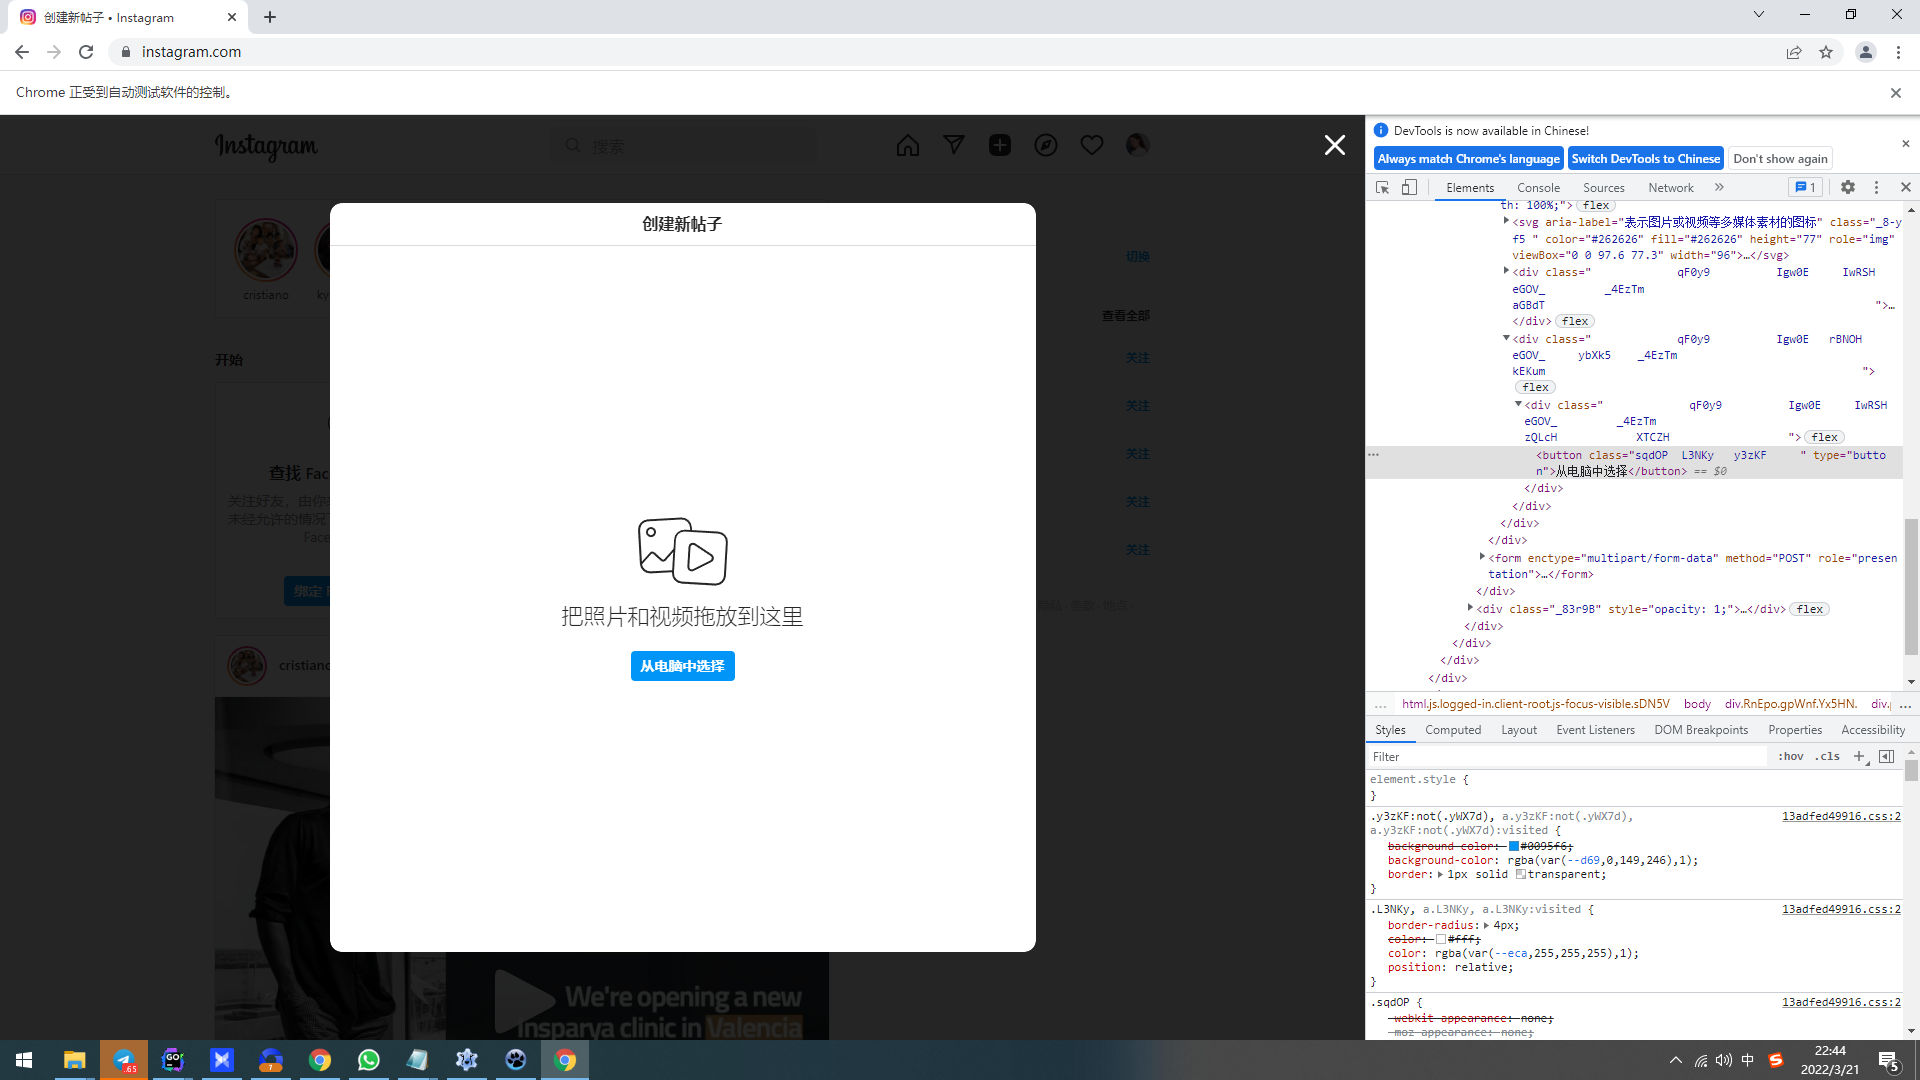
Task: Click the blue 从电脑中选择 upload button
Action: (682, 666)
